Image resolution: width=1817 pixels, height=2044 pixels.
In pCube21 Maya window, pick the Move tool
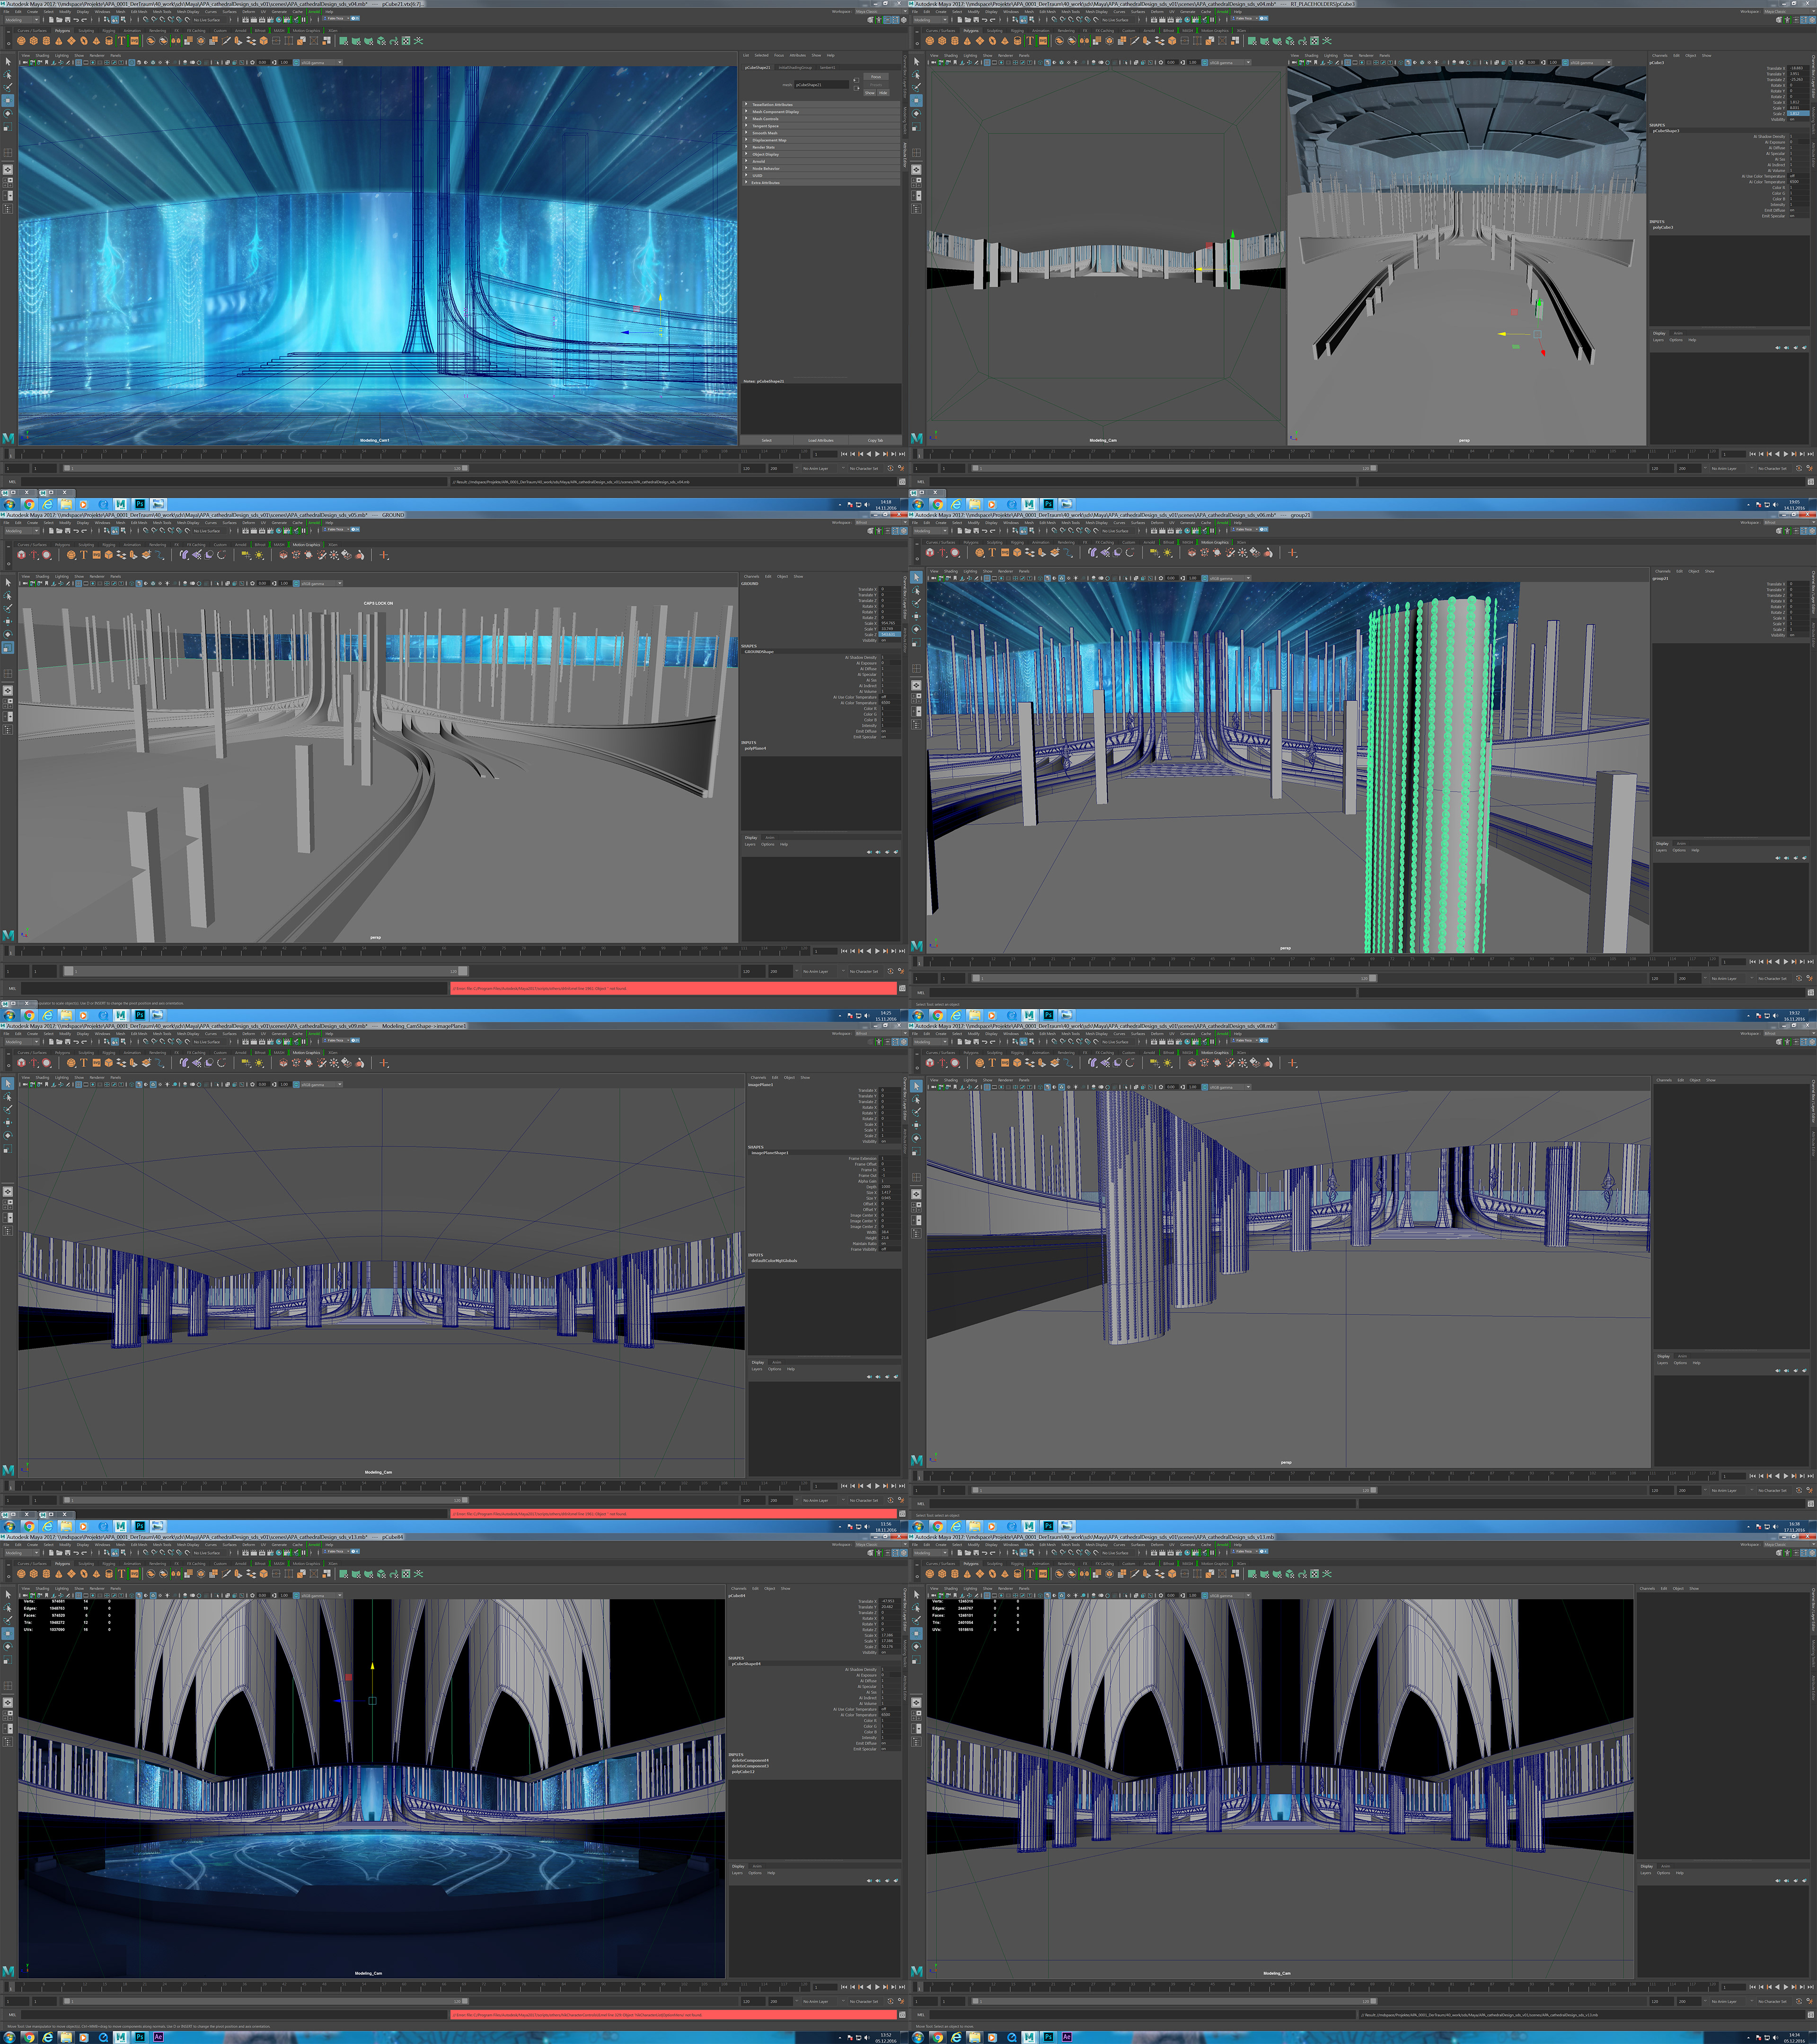(x=8, y=101)
